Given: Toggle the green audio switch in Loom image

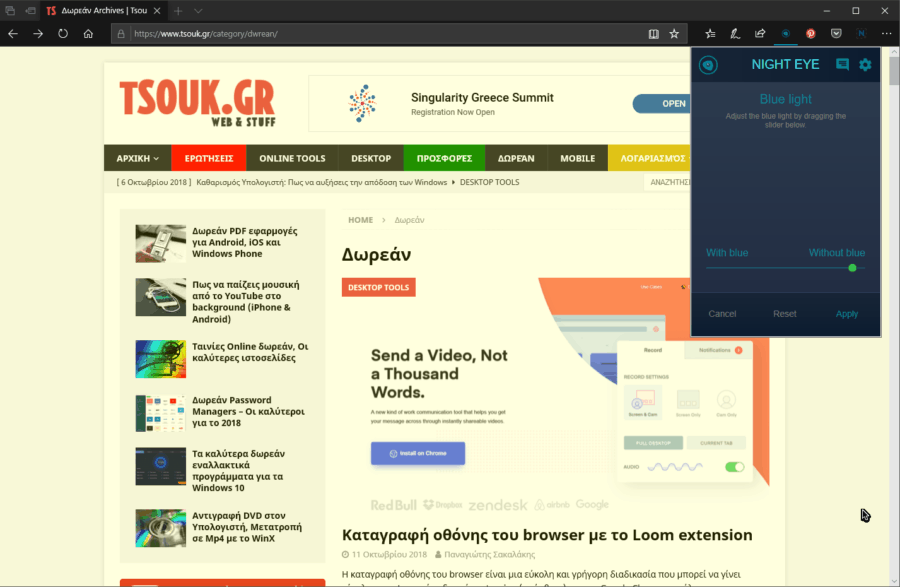Looking at the screenshot, I should (734, 466).
